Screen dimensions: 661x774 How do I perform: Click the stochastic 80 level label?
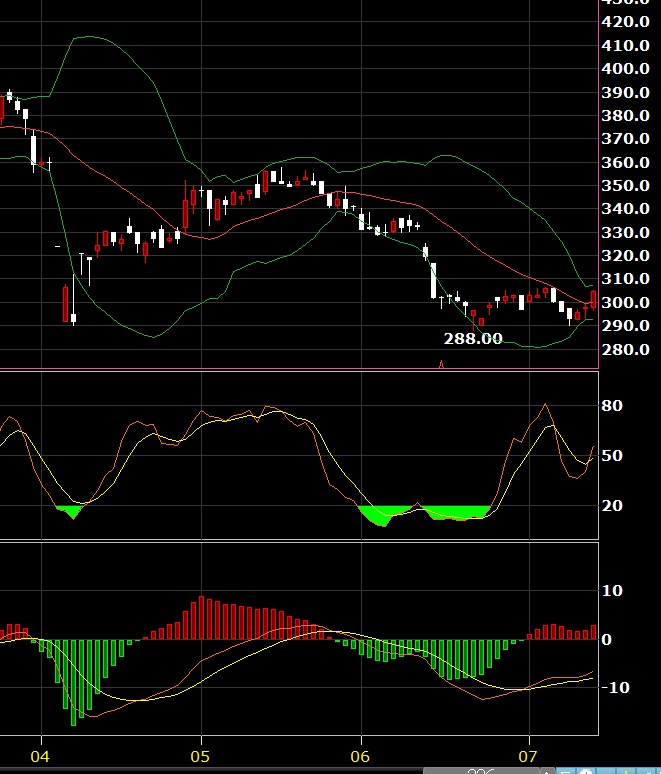pyautogui.click(x=612, y=406)
